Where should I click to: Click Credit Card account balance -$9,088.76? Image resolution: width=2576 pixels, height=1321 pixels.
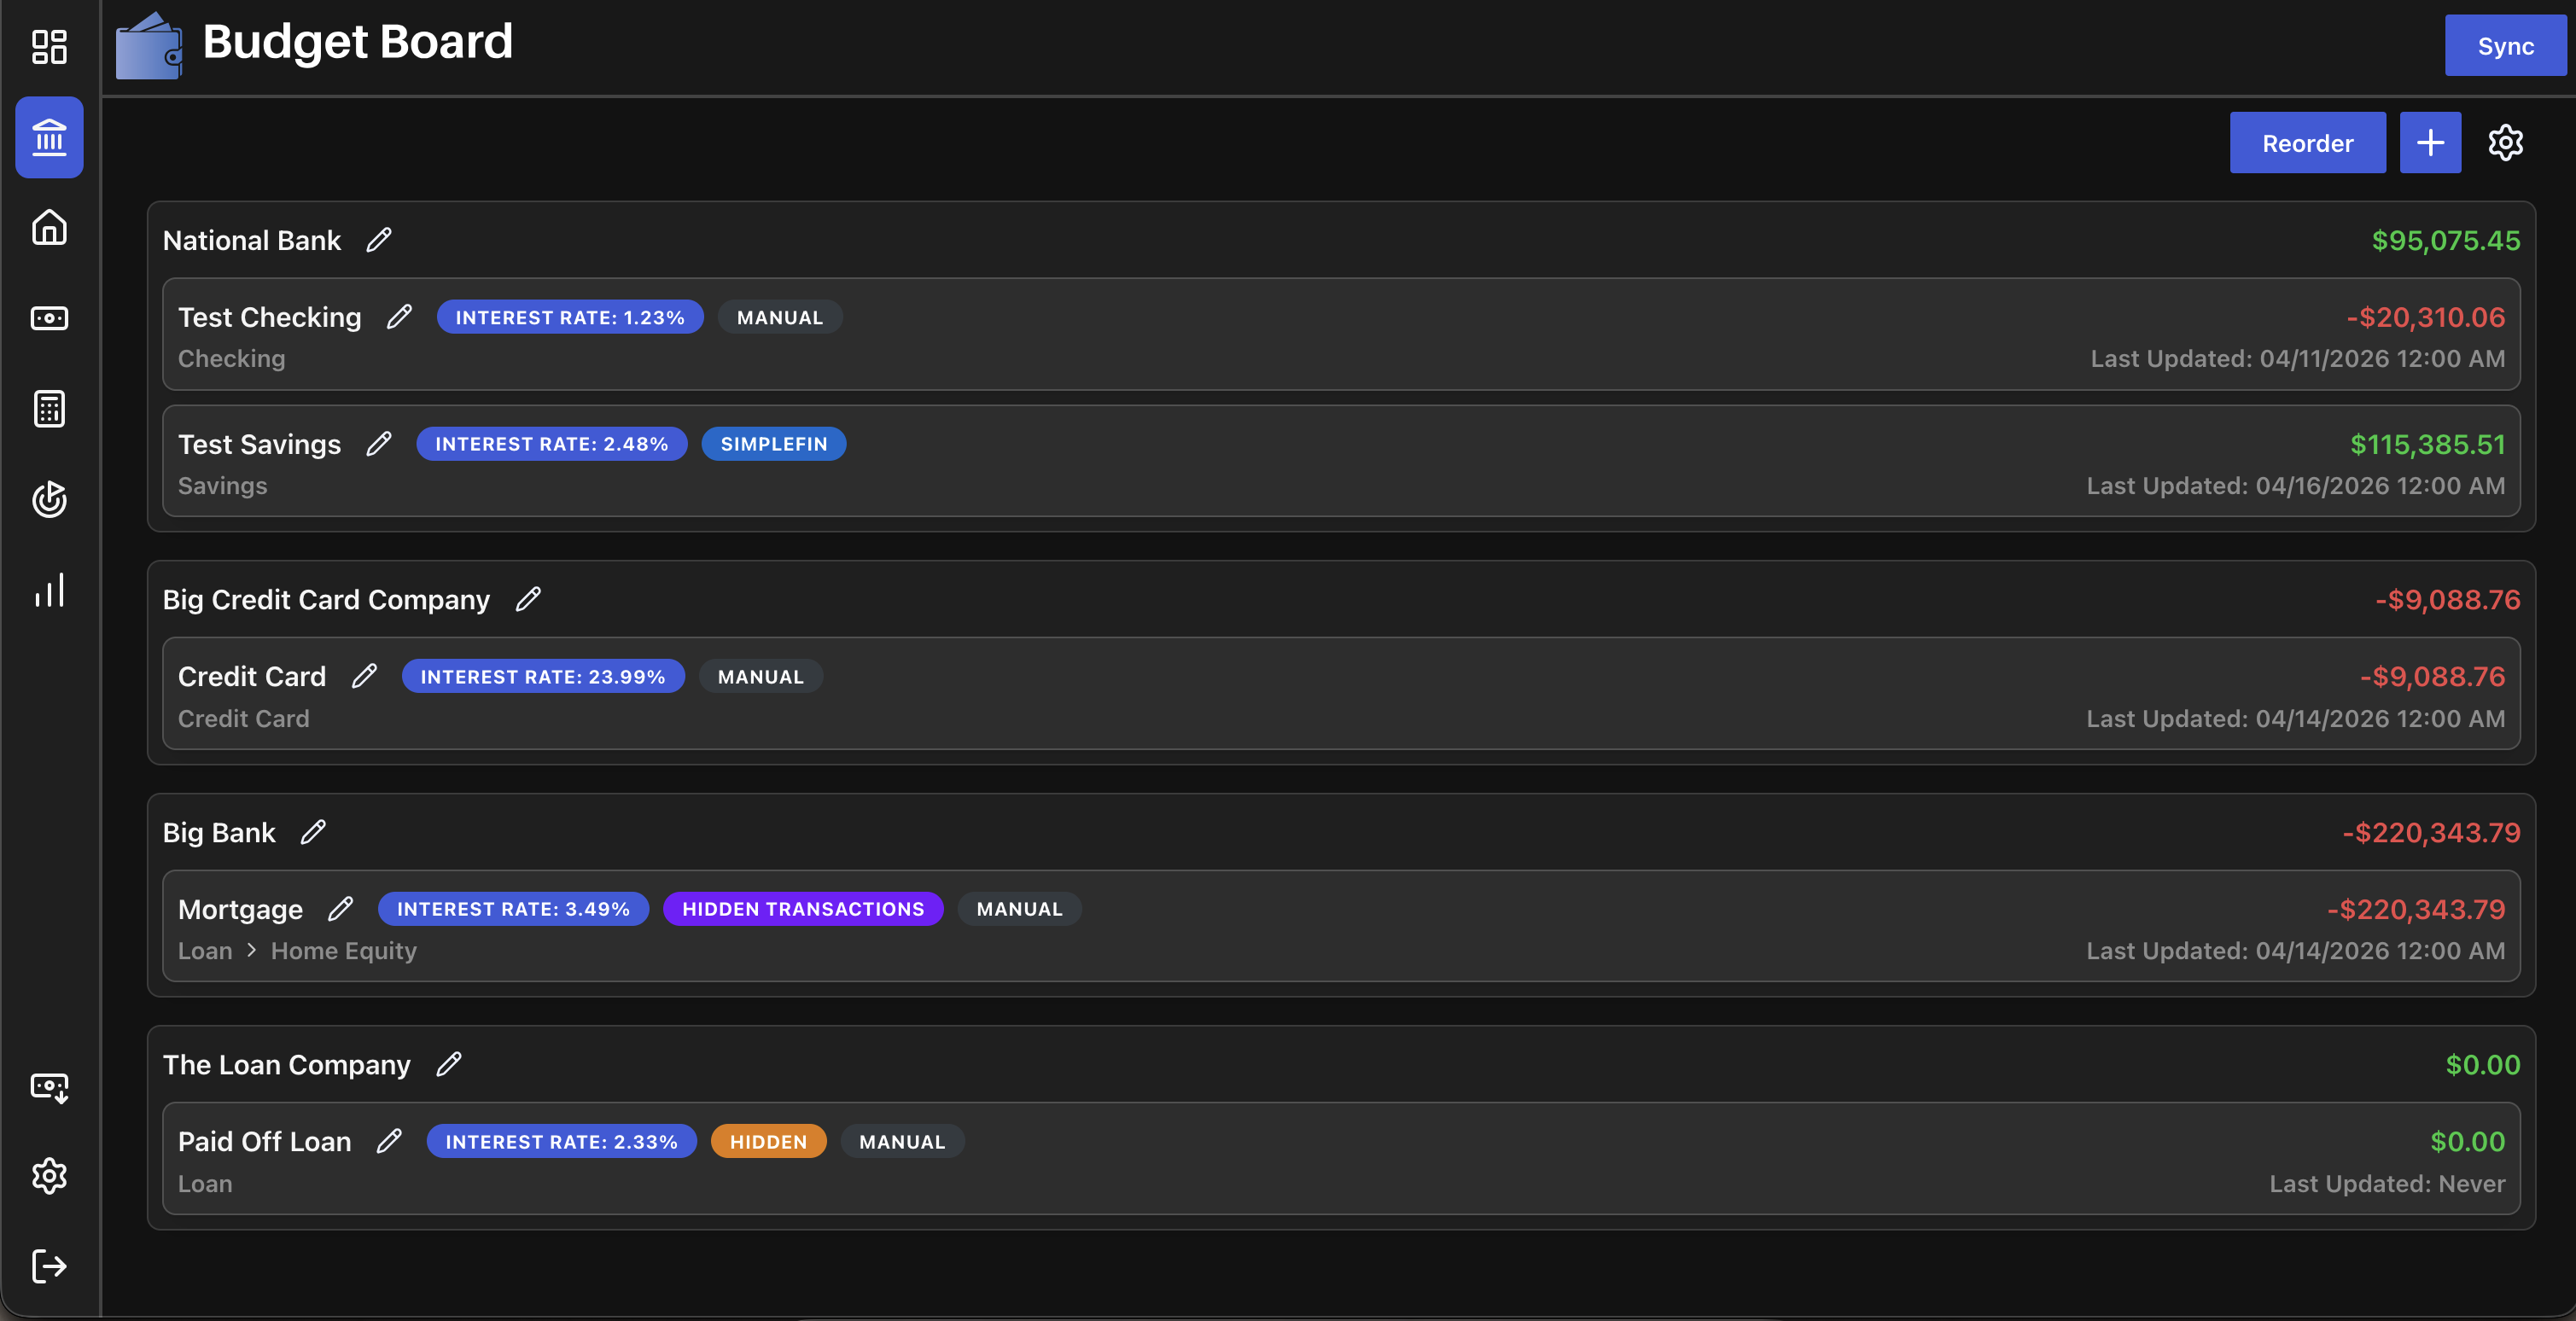(2432, 676)
